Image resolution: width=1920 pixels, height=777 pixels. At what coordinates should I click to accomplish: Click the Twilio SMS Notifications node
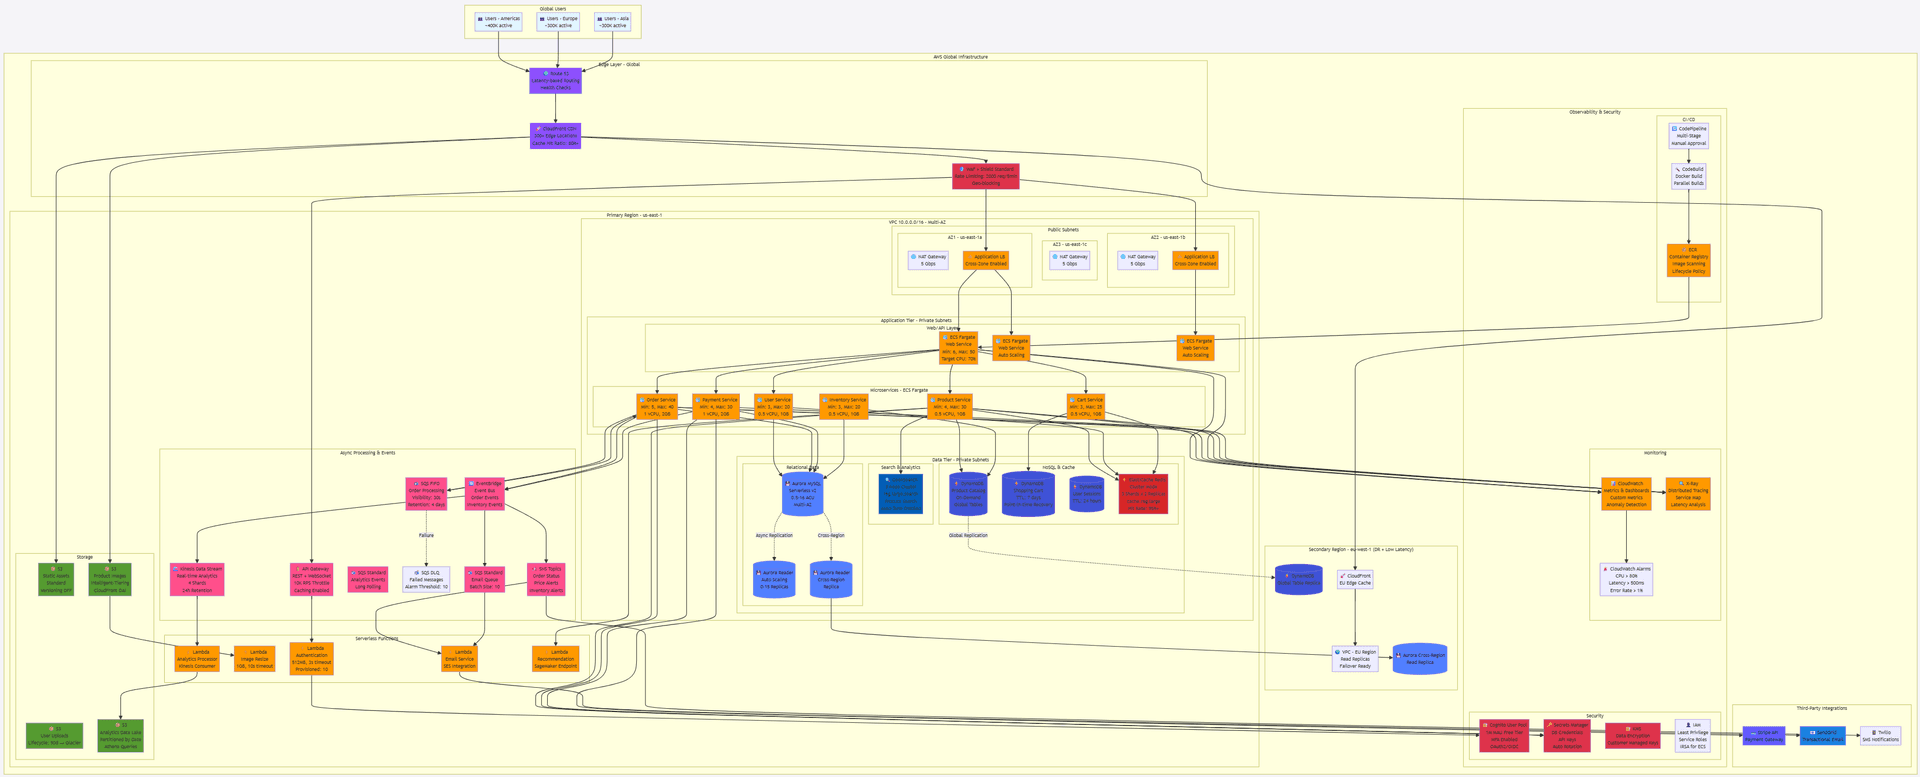coord(1880,736)
